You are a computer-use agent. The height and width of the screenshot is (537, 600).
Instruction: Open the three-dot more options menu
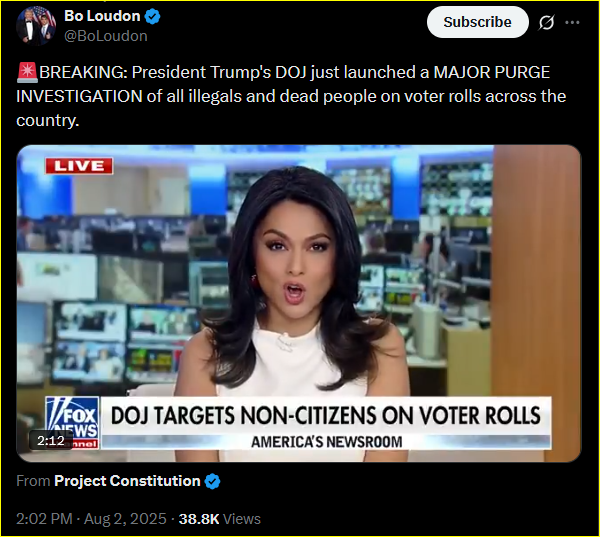(572, 23)
